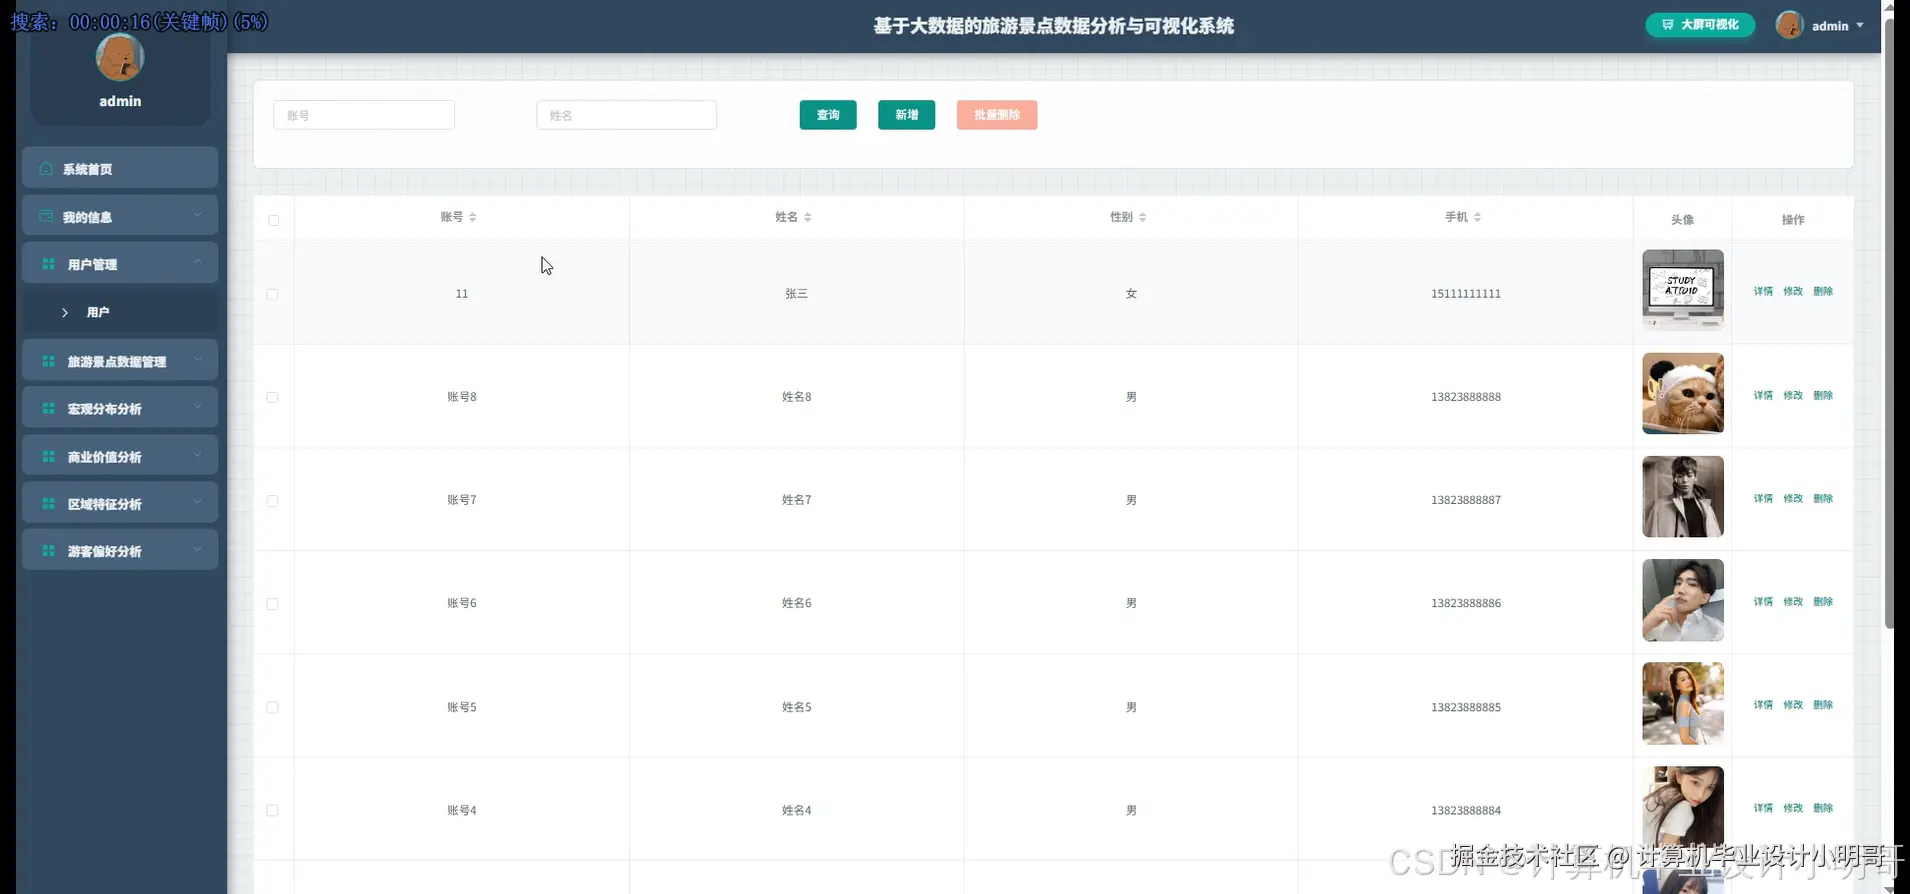Click 删除 for user 张三
The image size is (1910, 894).
point(1823,292)
